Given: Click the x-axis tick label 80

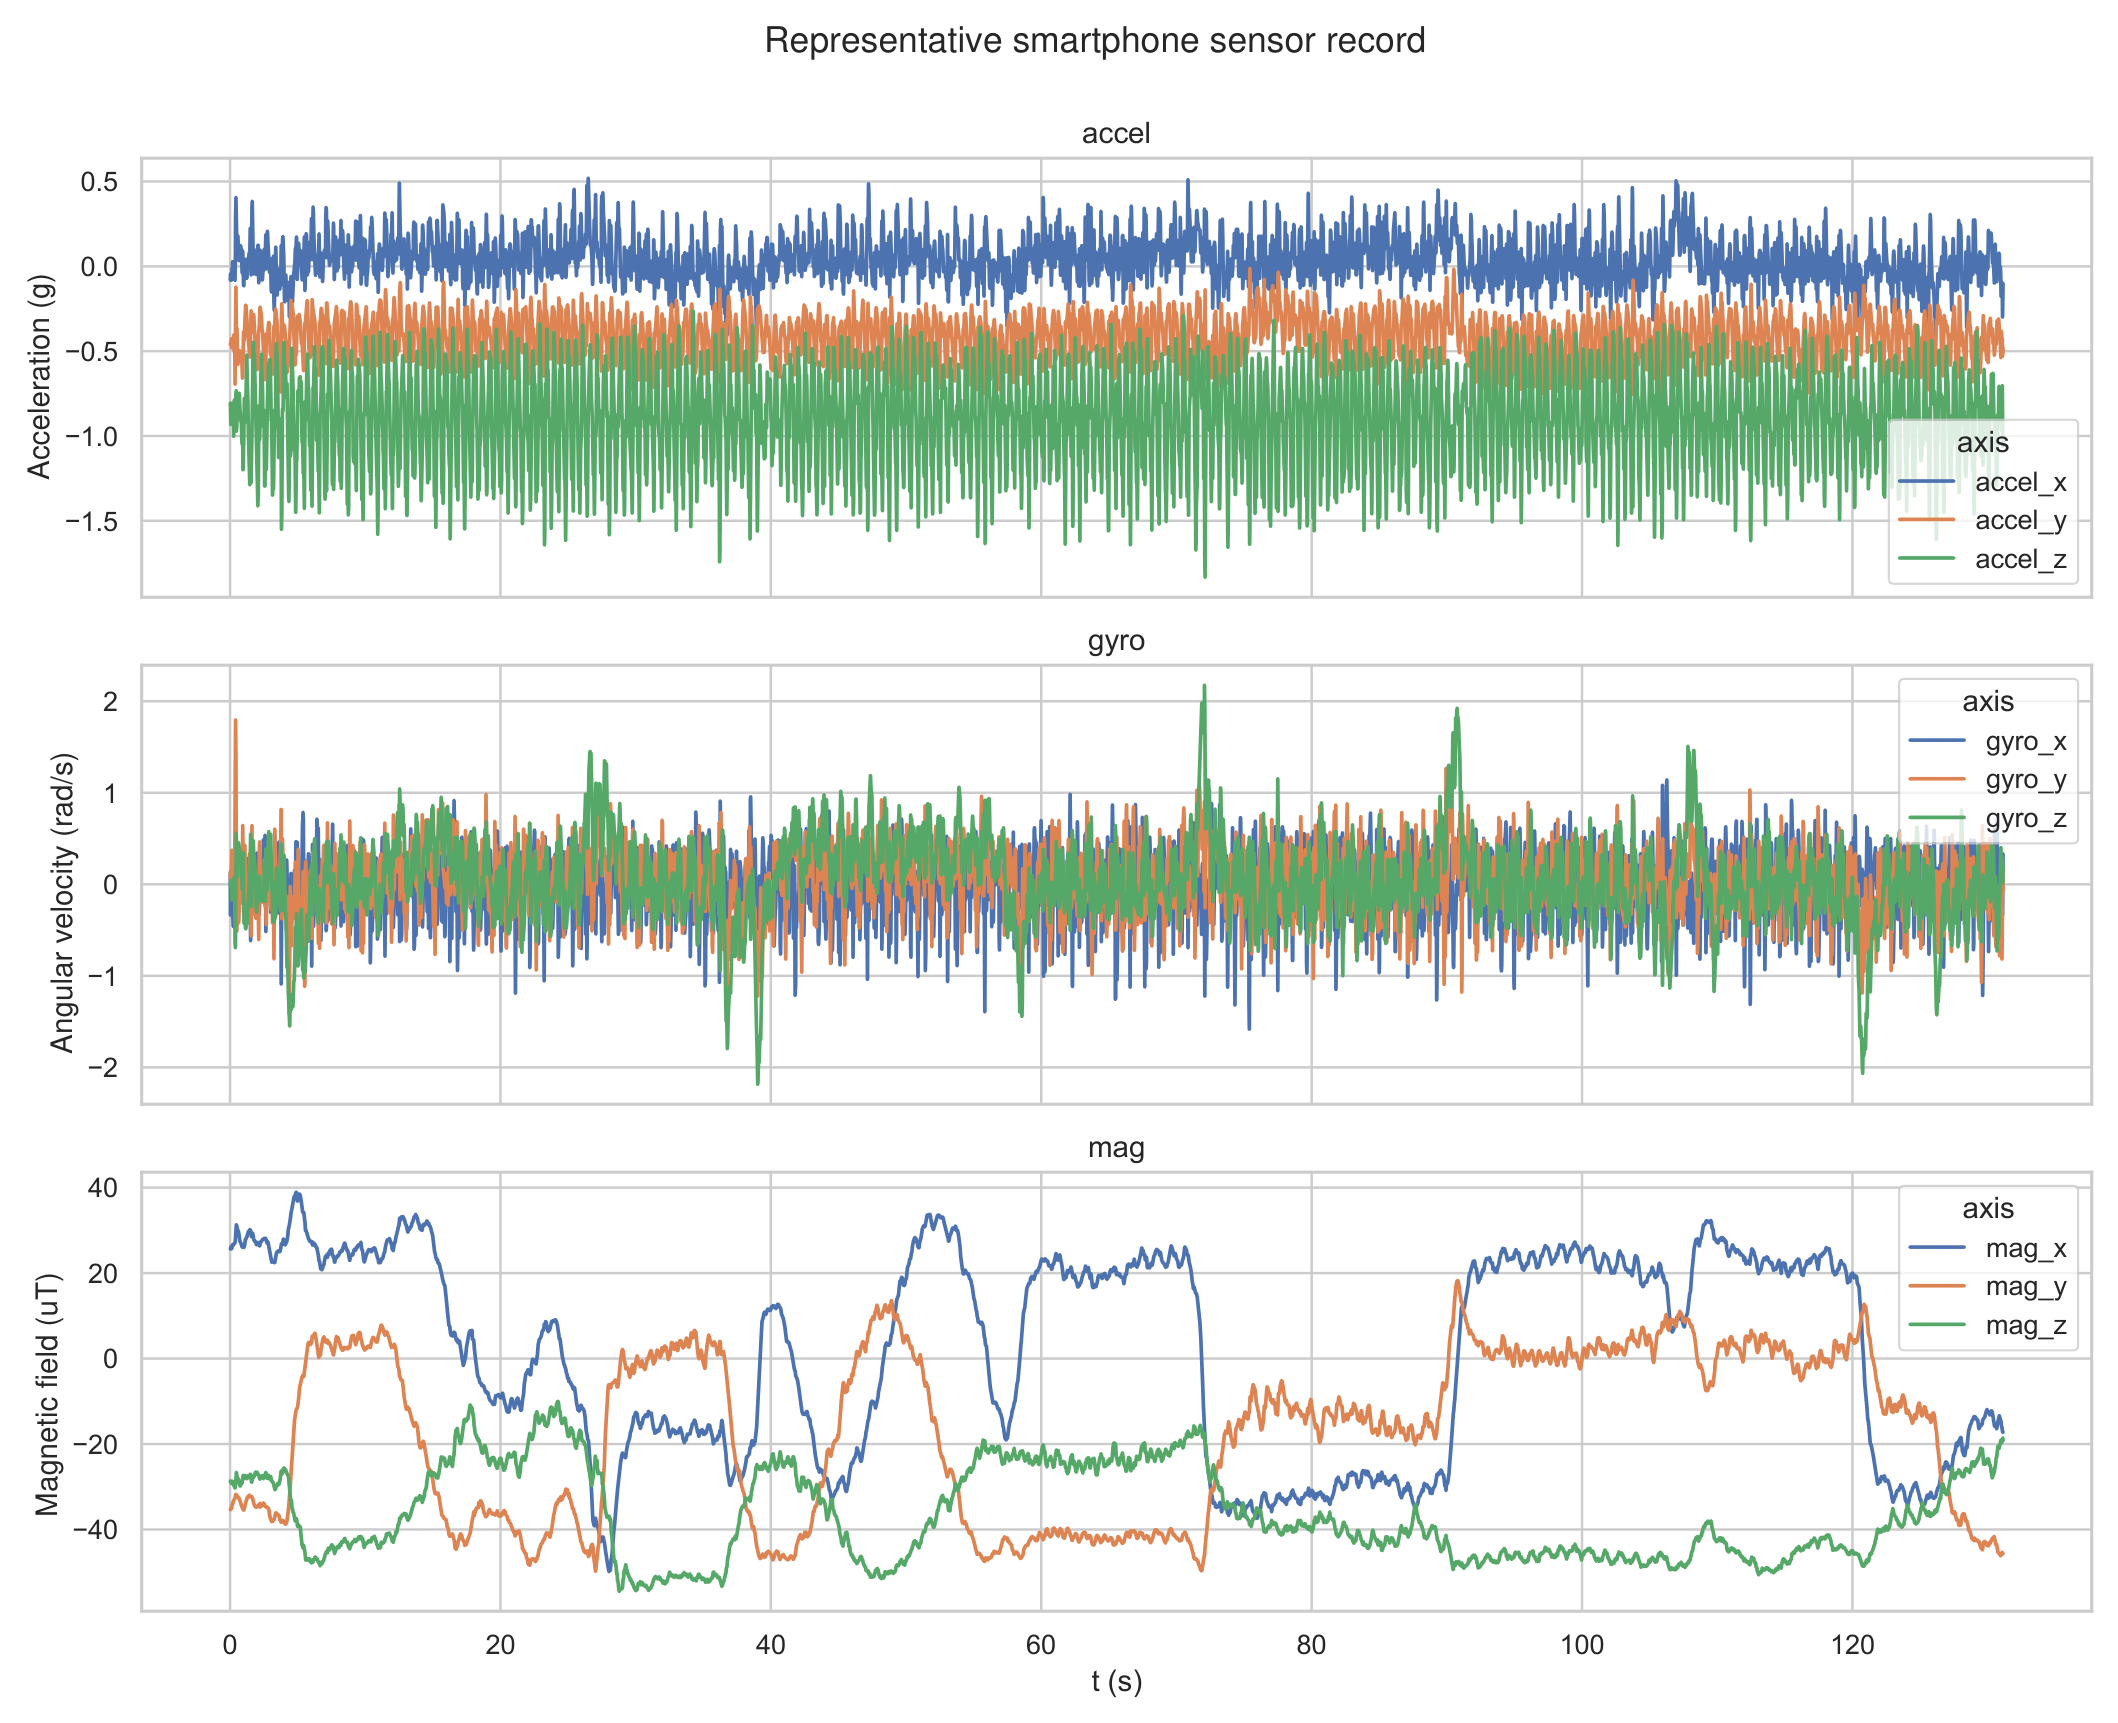Looking at the screenshot, I should 1311,1645.
